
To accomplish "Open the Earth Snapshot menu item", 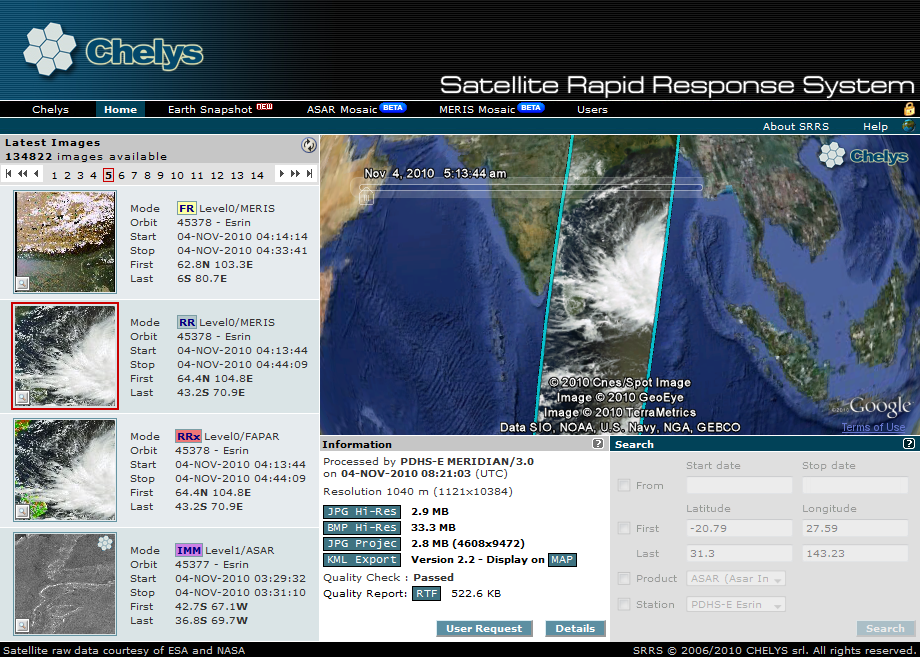I will (x=219, y=109).
